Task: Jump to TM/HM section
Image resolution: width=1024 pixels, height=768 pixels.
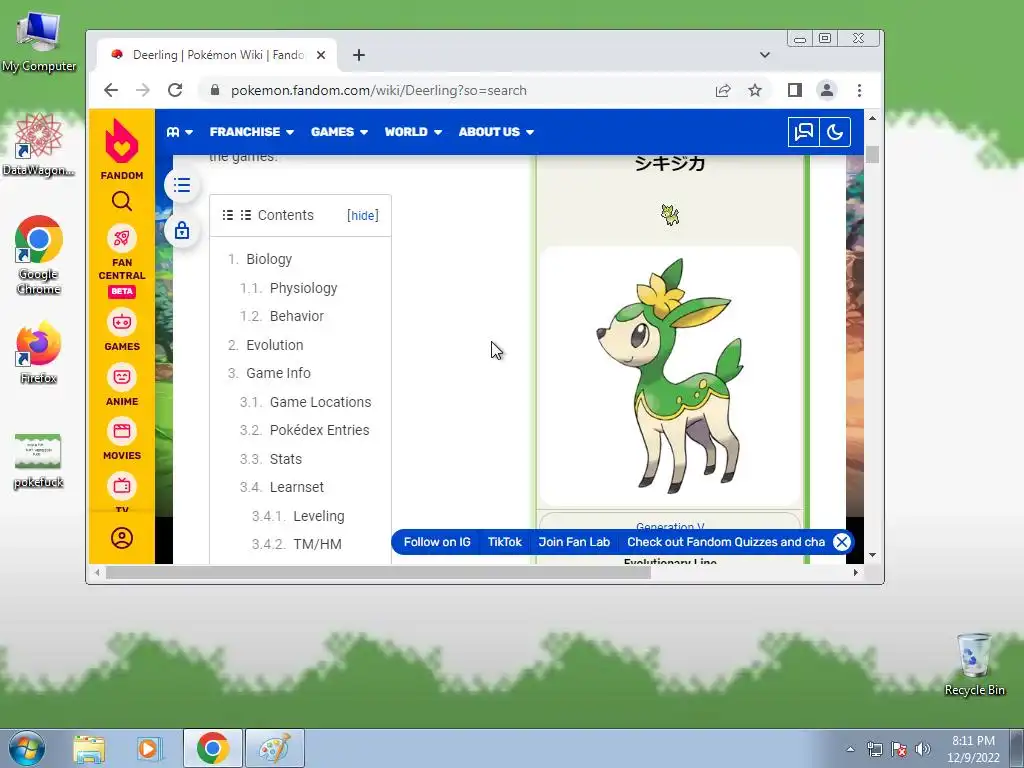Action: pyautogui.click(x=317, y=544)
